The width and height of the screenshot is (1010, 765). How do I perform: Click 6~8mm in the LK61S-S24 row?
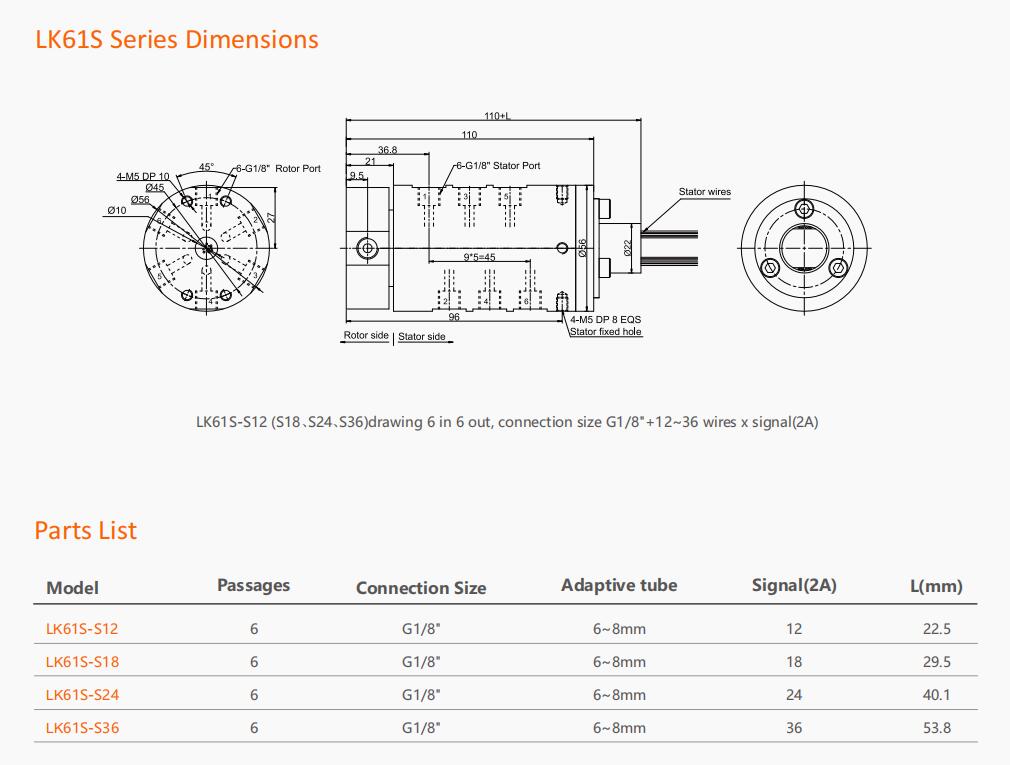coord(619,695)
